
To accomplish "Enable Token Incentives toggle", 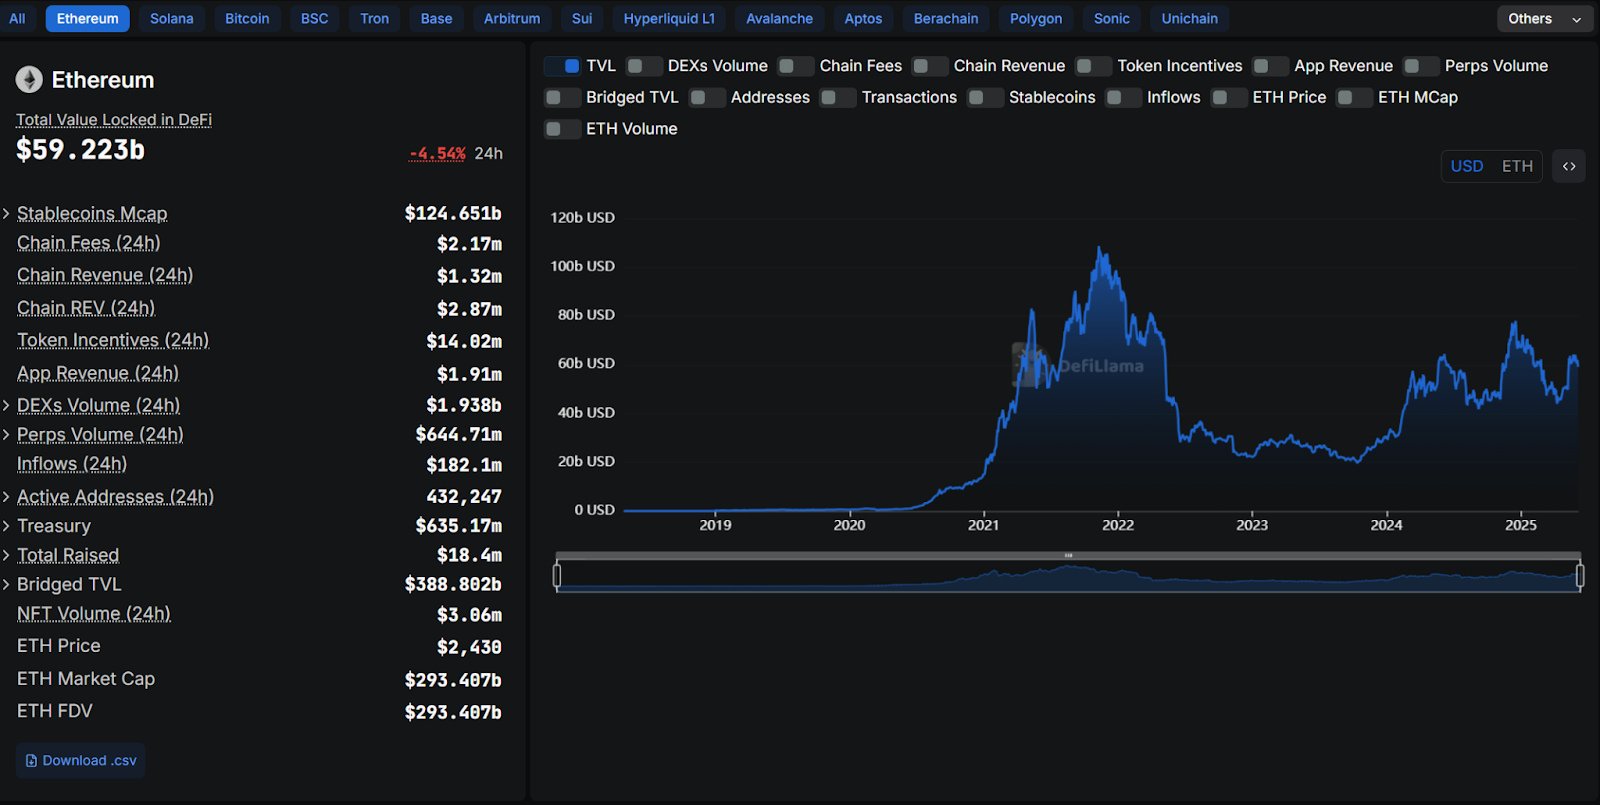I will click(1094, 66).
